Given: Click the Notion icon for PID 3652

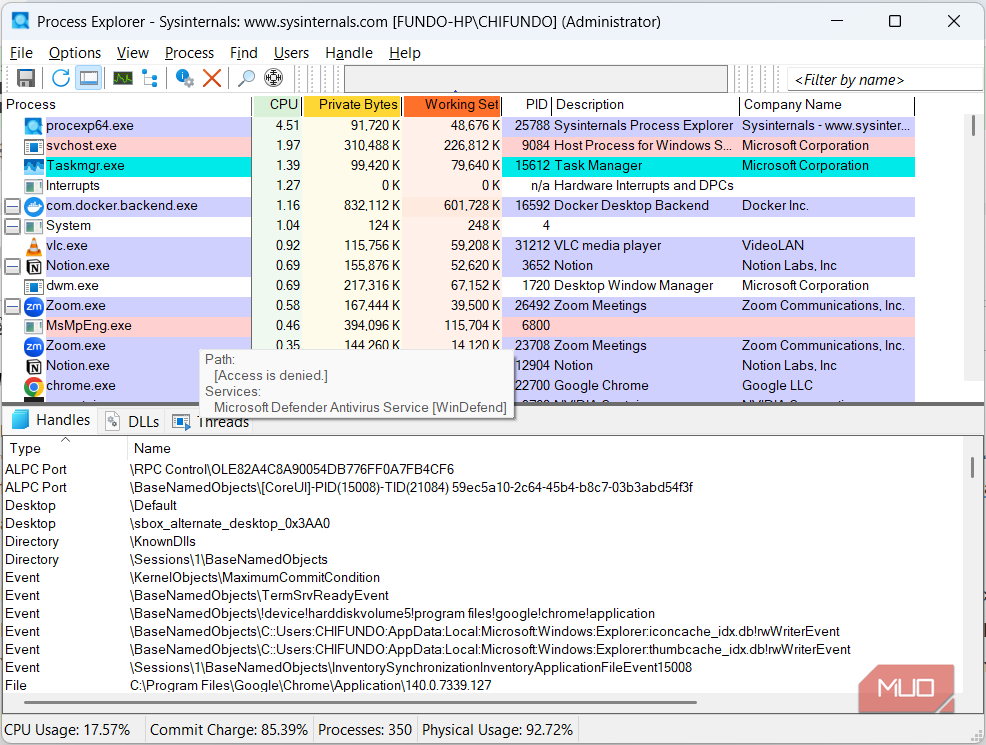Looking at the screenshot, I should pyautogui.click(x=33, y=267).
